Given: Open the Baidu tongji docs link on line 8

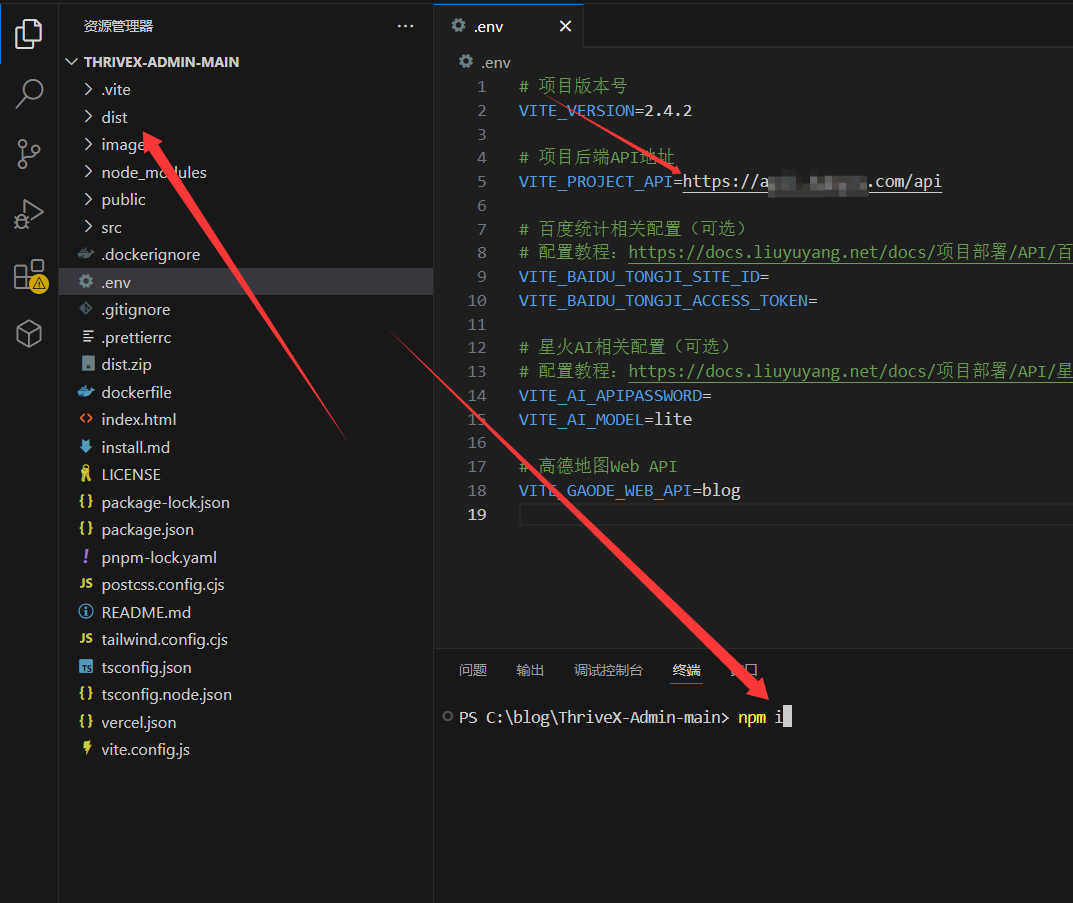Looking at the screenshot, I should click(850, 252).
